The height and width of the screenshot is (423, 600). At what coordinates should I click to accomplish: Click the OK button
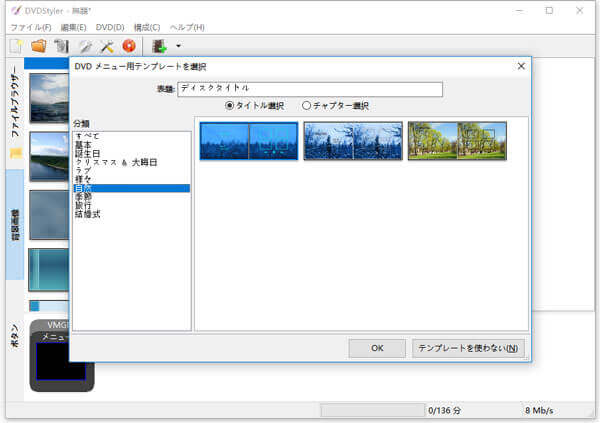[x=377, y=348]
